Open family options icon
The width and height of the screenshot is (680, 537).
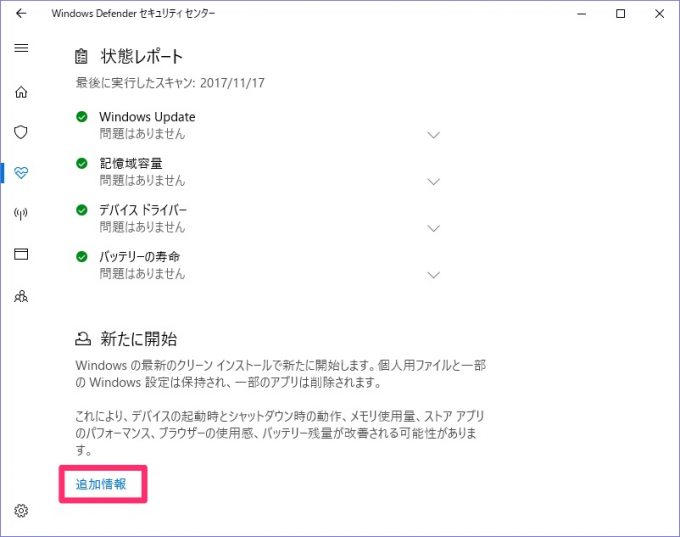(21, 297)
